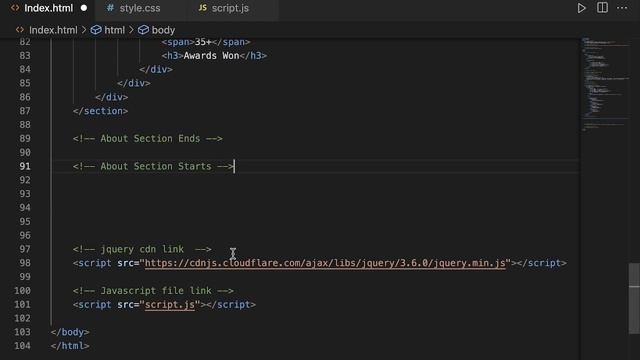Viewport: 640px width, 360px height.
Task: Click the 'Javascript file link' comment
Action: [153, 291]
